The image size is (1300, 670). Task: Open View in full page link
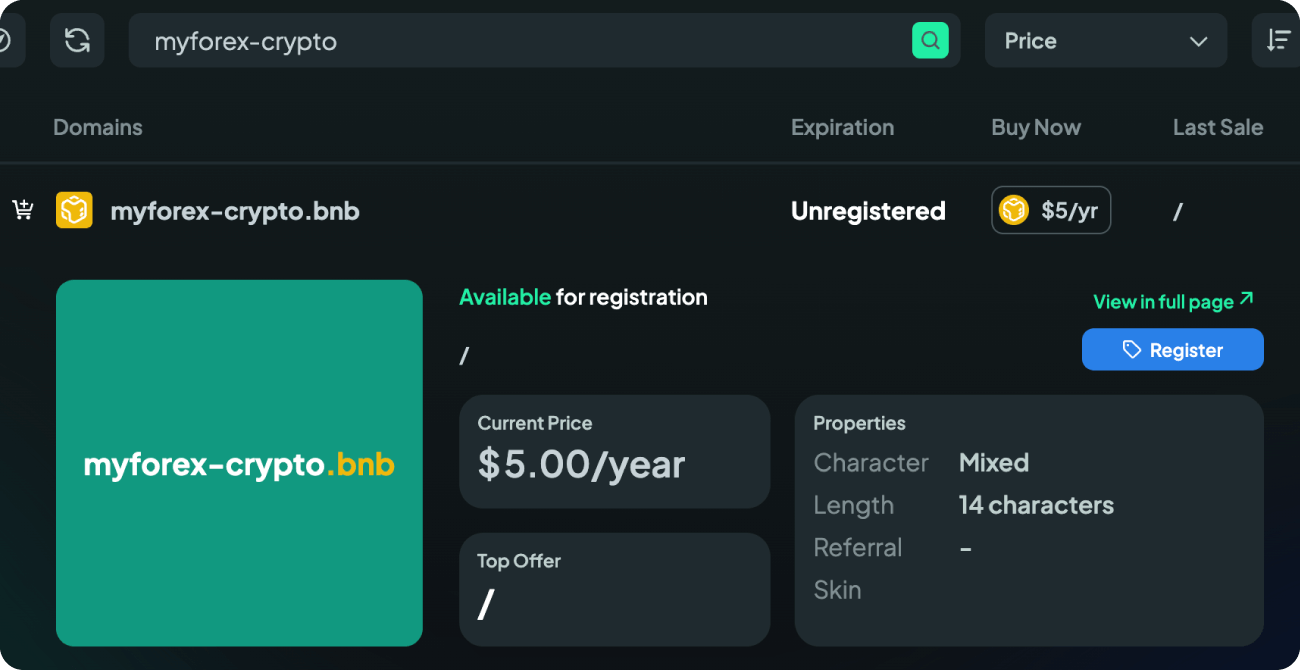click(x=1173, y=301)
